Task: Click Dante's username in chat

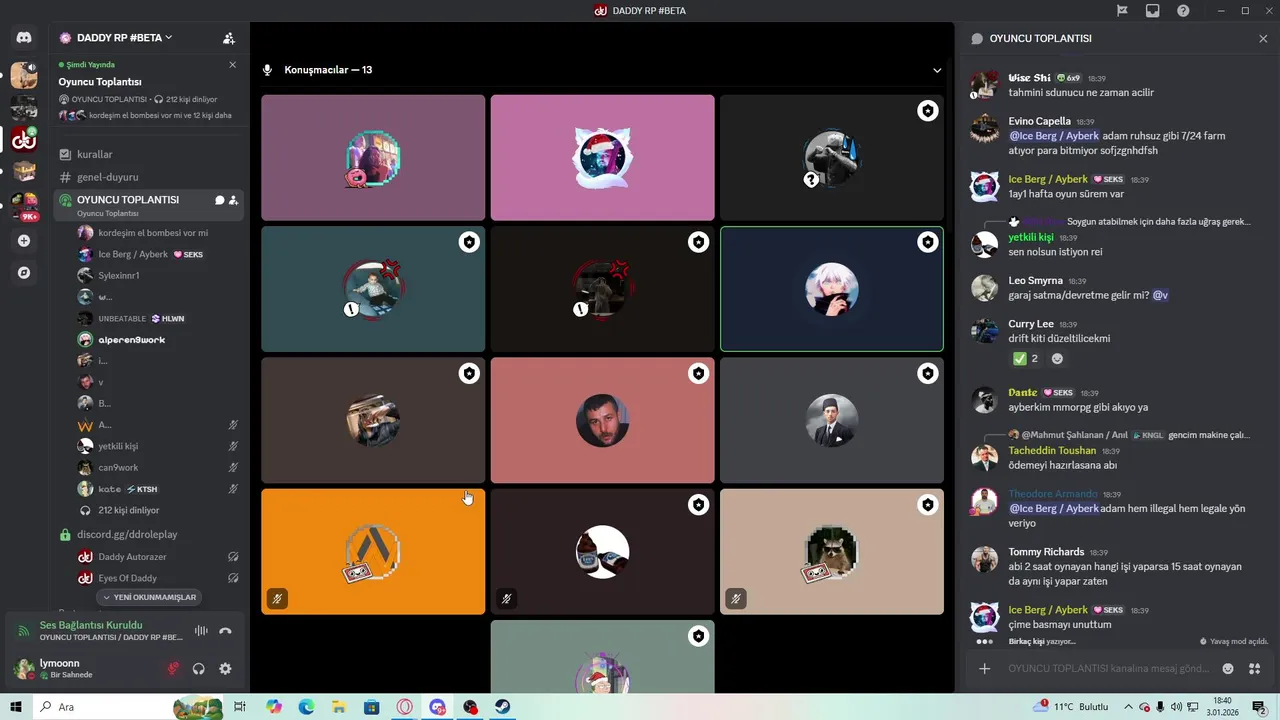Action: 1023,393
